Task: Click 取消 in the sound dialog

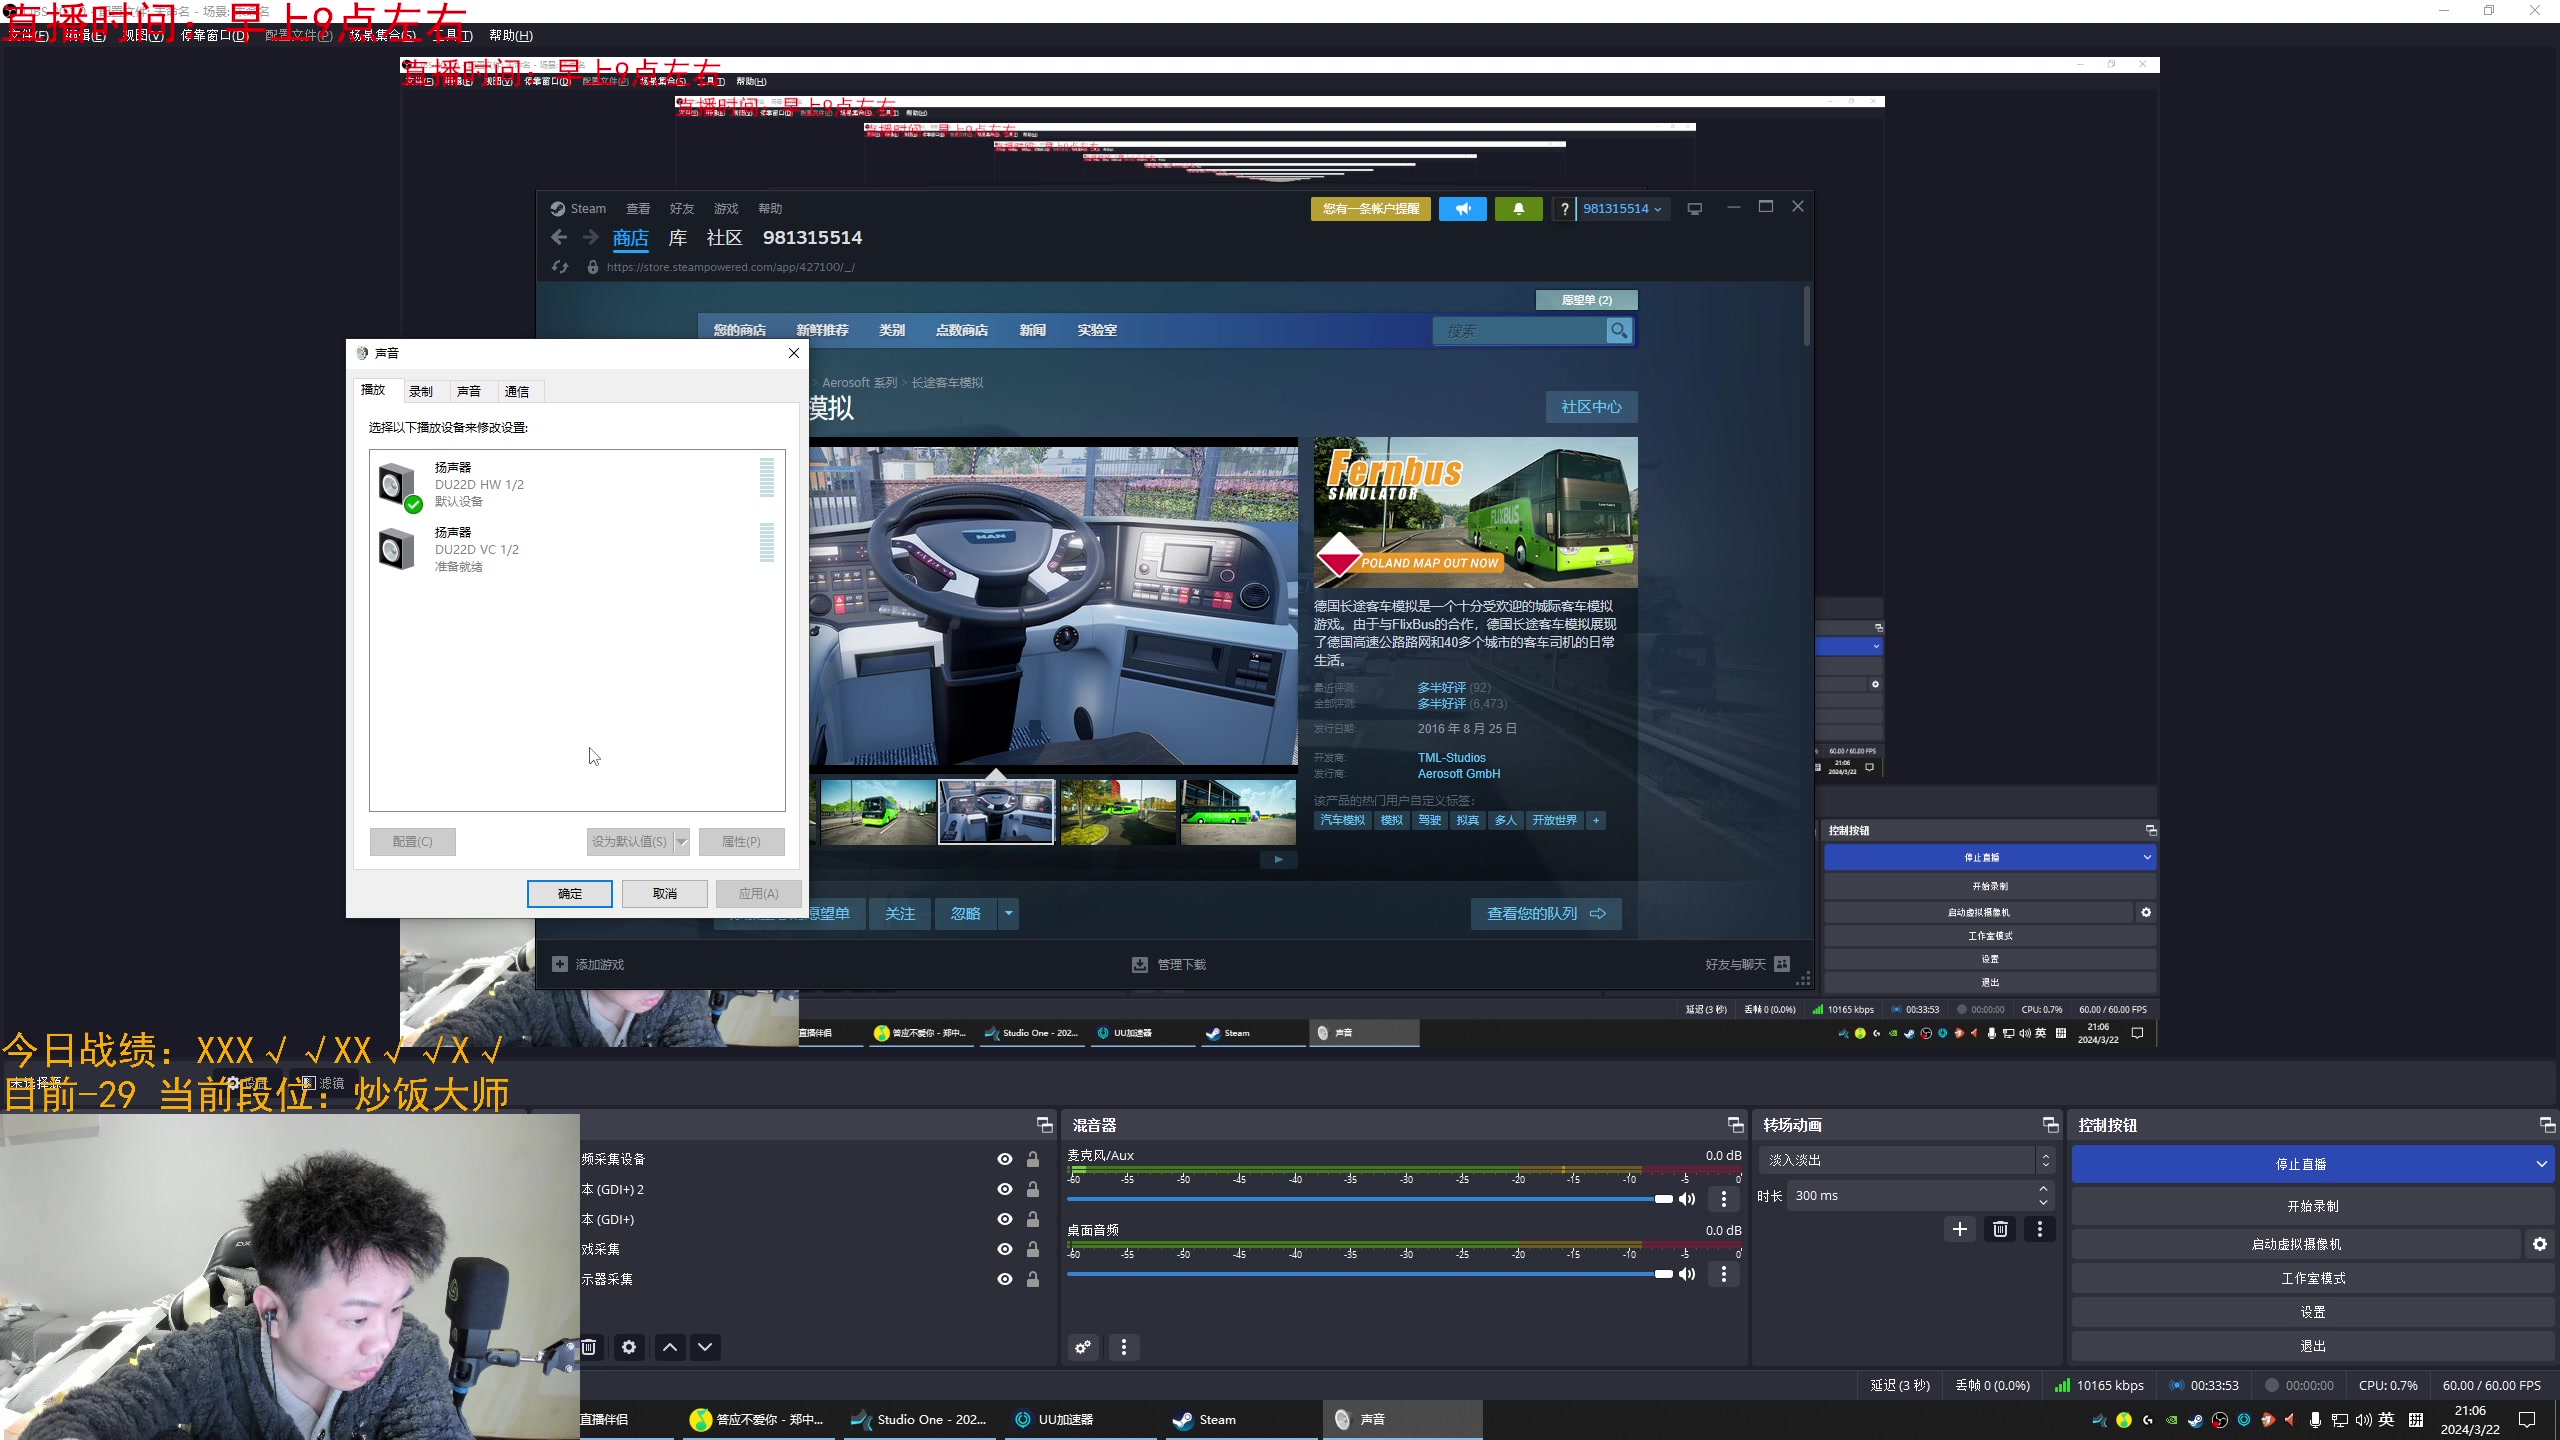Action: coord(665,893)
